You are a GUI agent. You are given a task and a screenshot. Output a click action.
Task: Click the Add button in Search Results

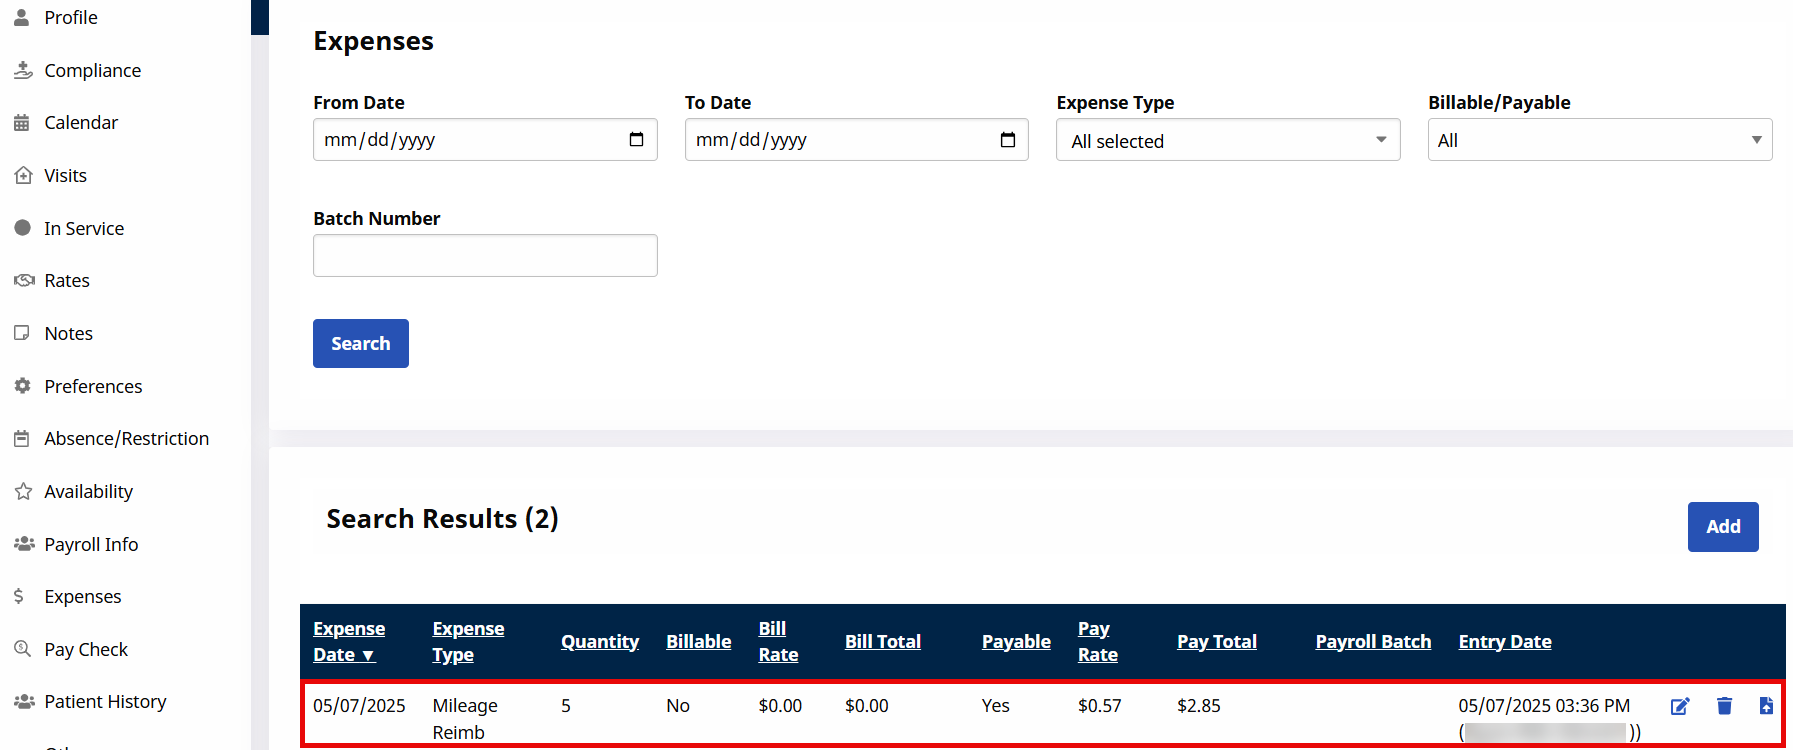point(1722,527)
